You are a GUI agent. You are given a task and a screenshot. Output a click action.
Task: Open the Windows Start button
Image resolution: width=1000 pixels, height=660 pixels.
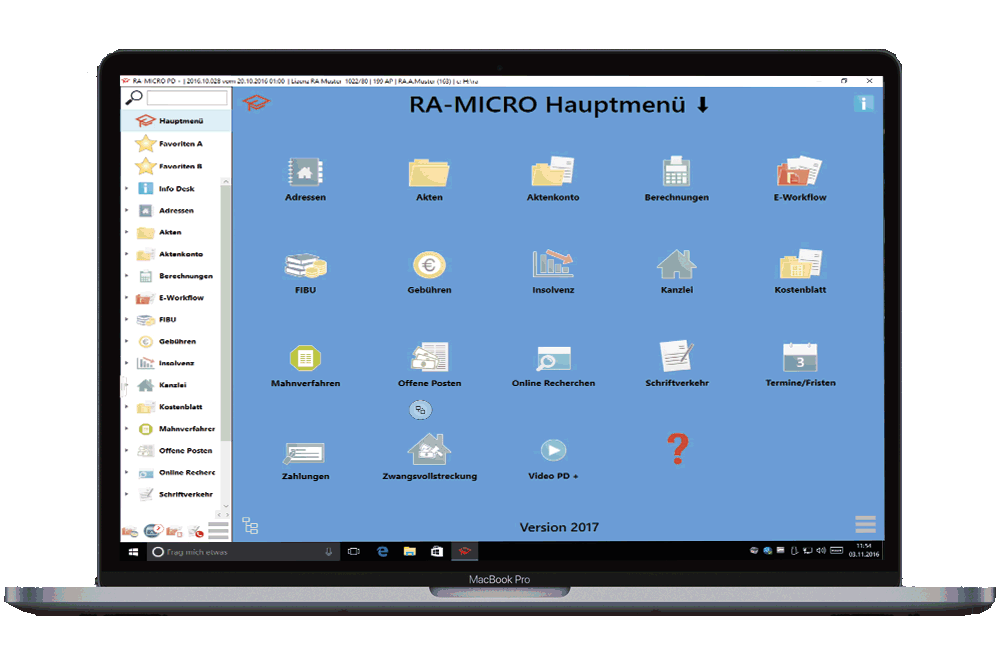(133, 552)
